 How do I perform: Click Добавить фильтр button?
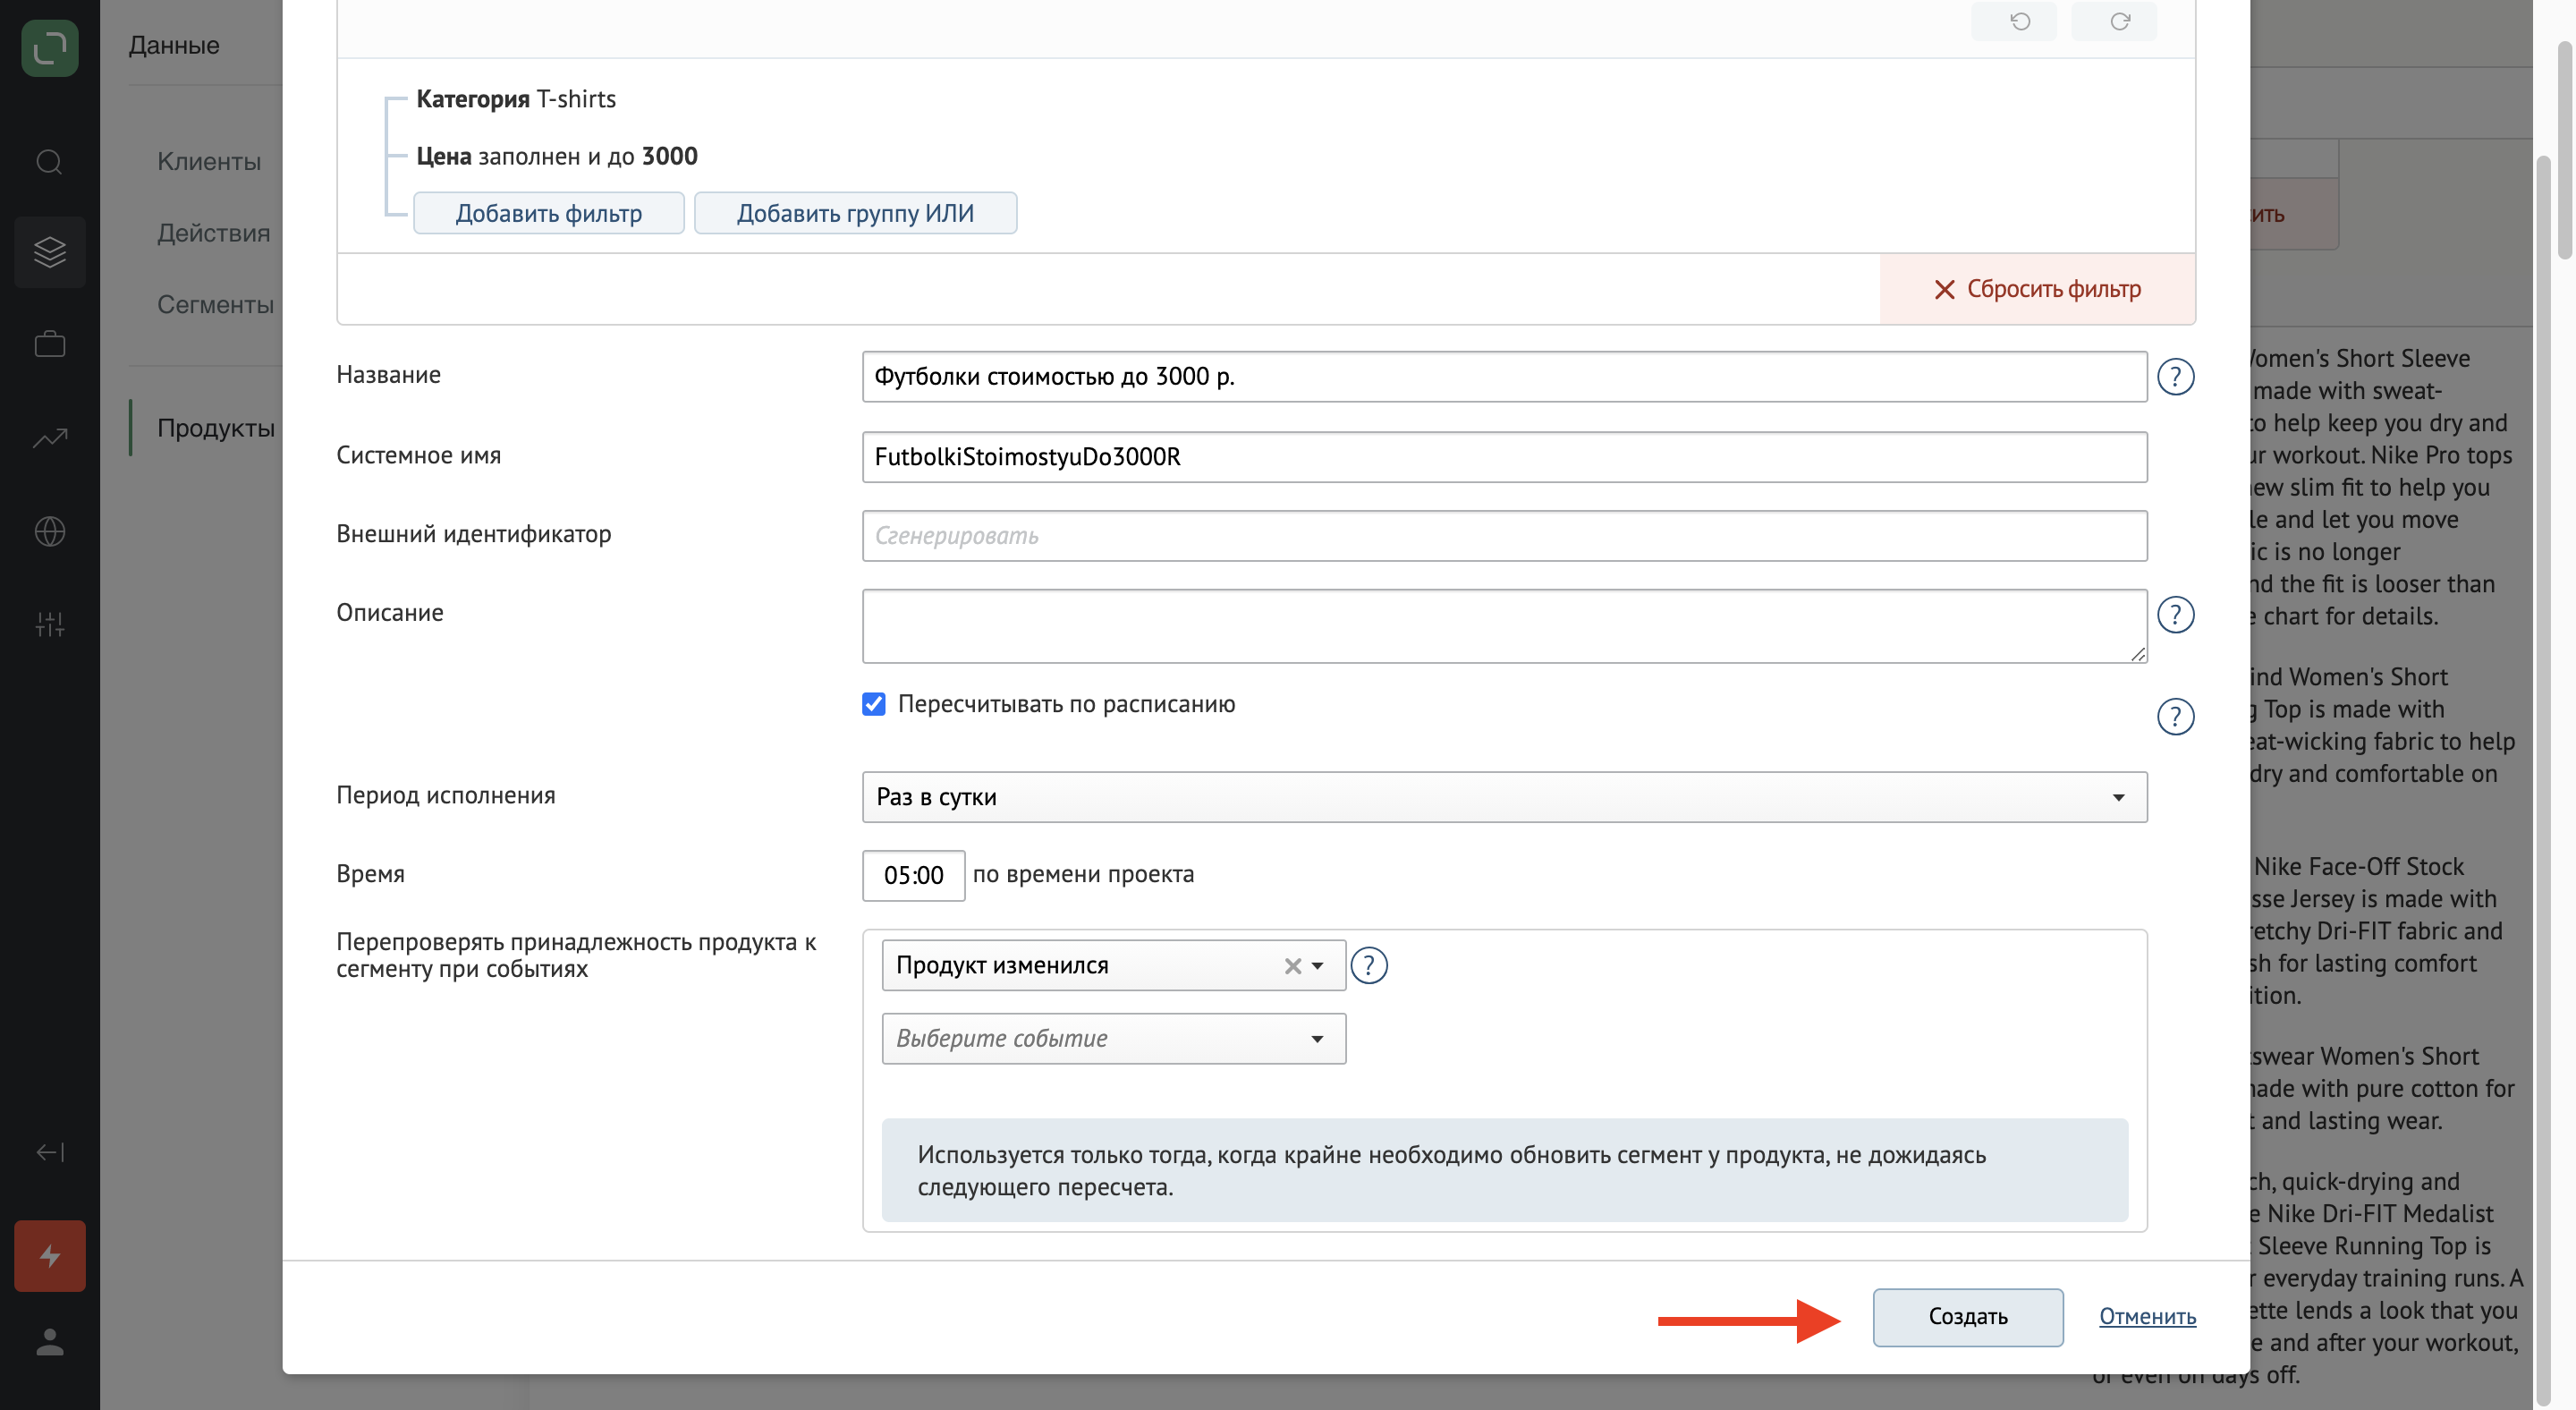tap(548, 213)
